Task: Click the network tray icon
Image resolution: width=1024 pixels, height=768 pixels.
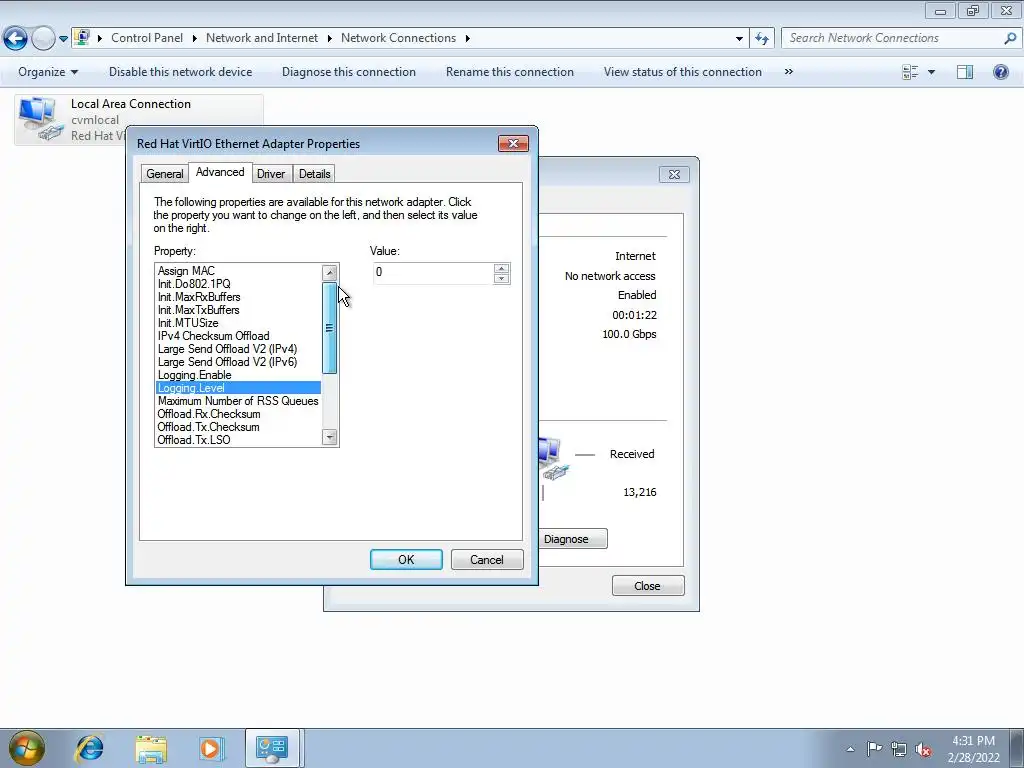Action: coord(899,749)
